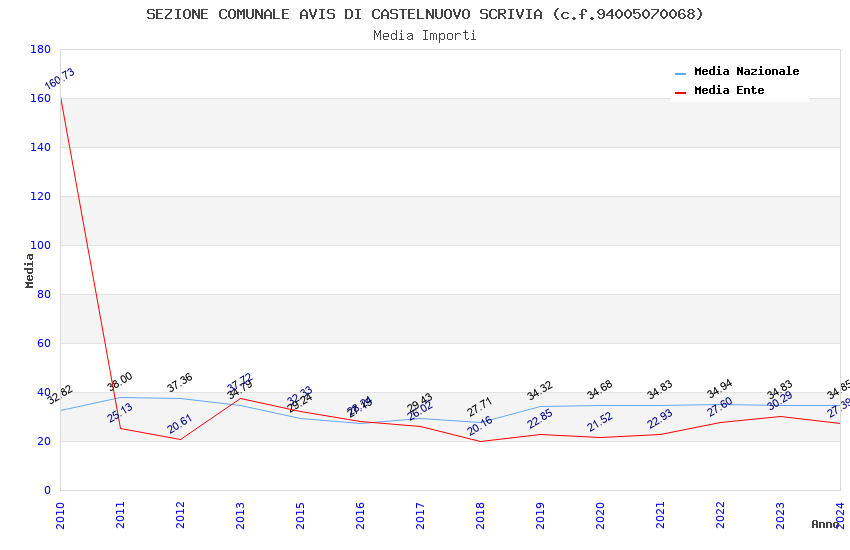The height and width of the screenshot is (550, 850).
Task: Click the 20.16 data label
Action: [x=480, y=426]
